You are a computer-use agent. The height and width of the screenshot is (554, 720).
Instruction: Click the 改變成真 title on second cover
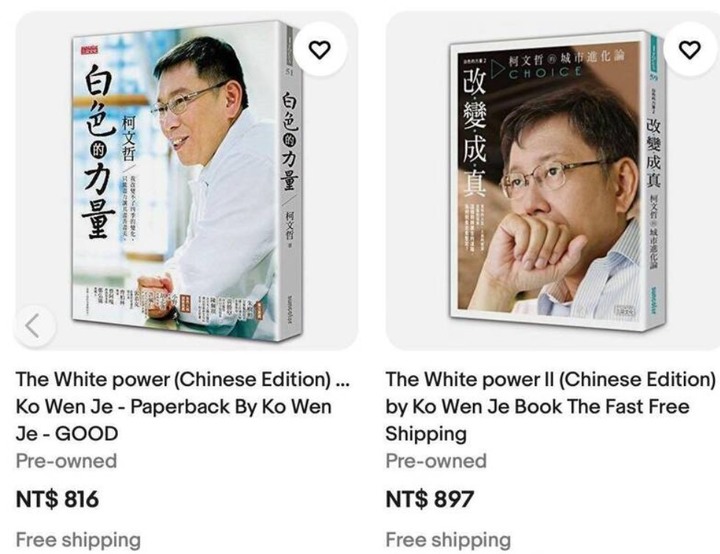[x=474, y=132]
